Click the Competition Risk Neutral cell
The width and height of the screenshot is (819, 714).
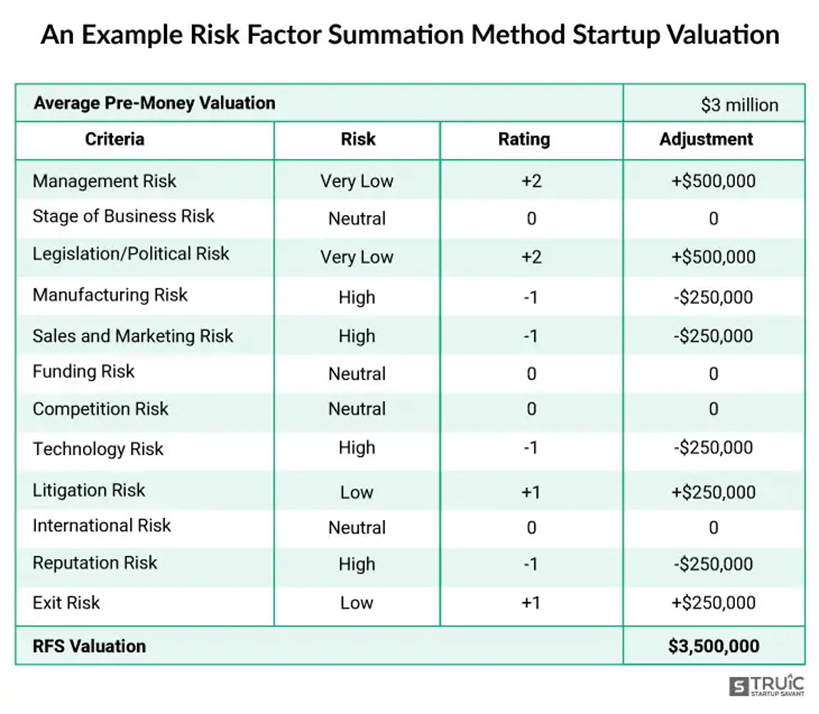[x=357, y=408]
